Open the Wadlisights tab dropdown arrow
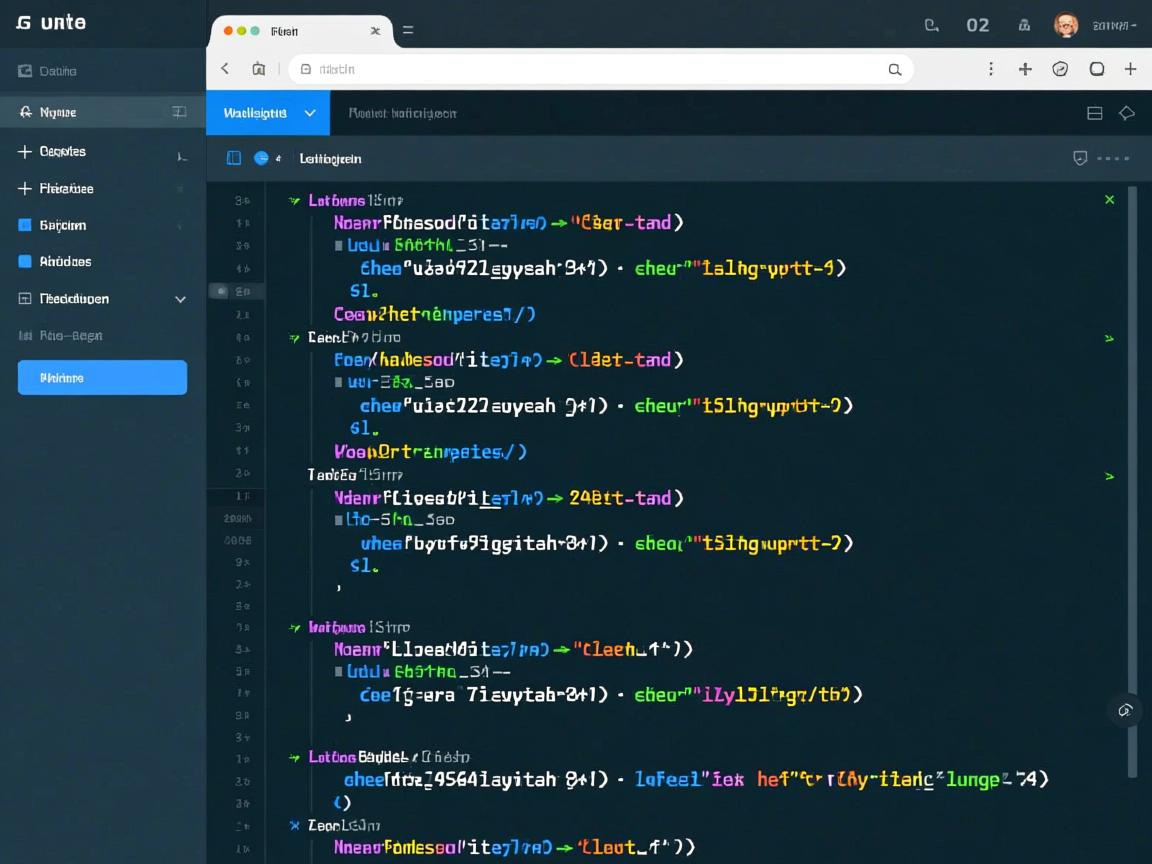This screenshot has width=1152, height=864. (x=310, y=113)
